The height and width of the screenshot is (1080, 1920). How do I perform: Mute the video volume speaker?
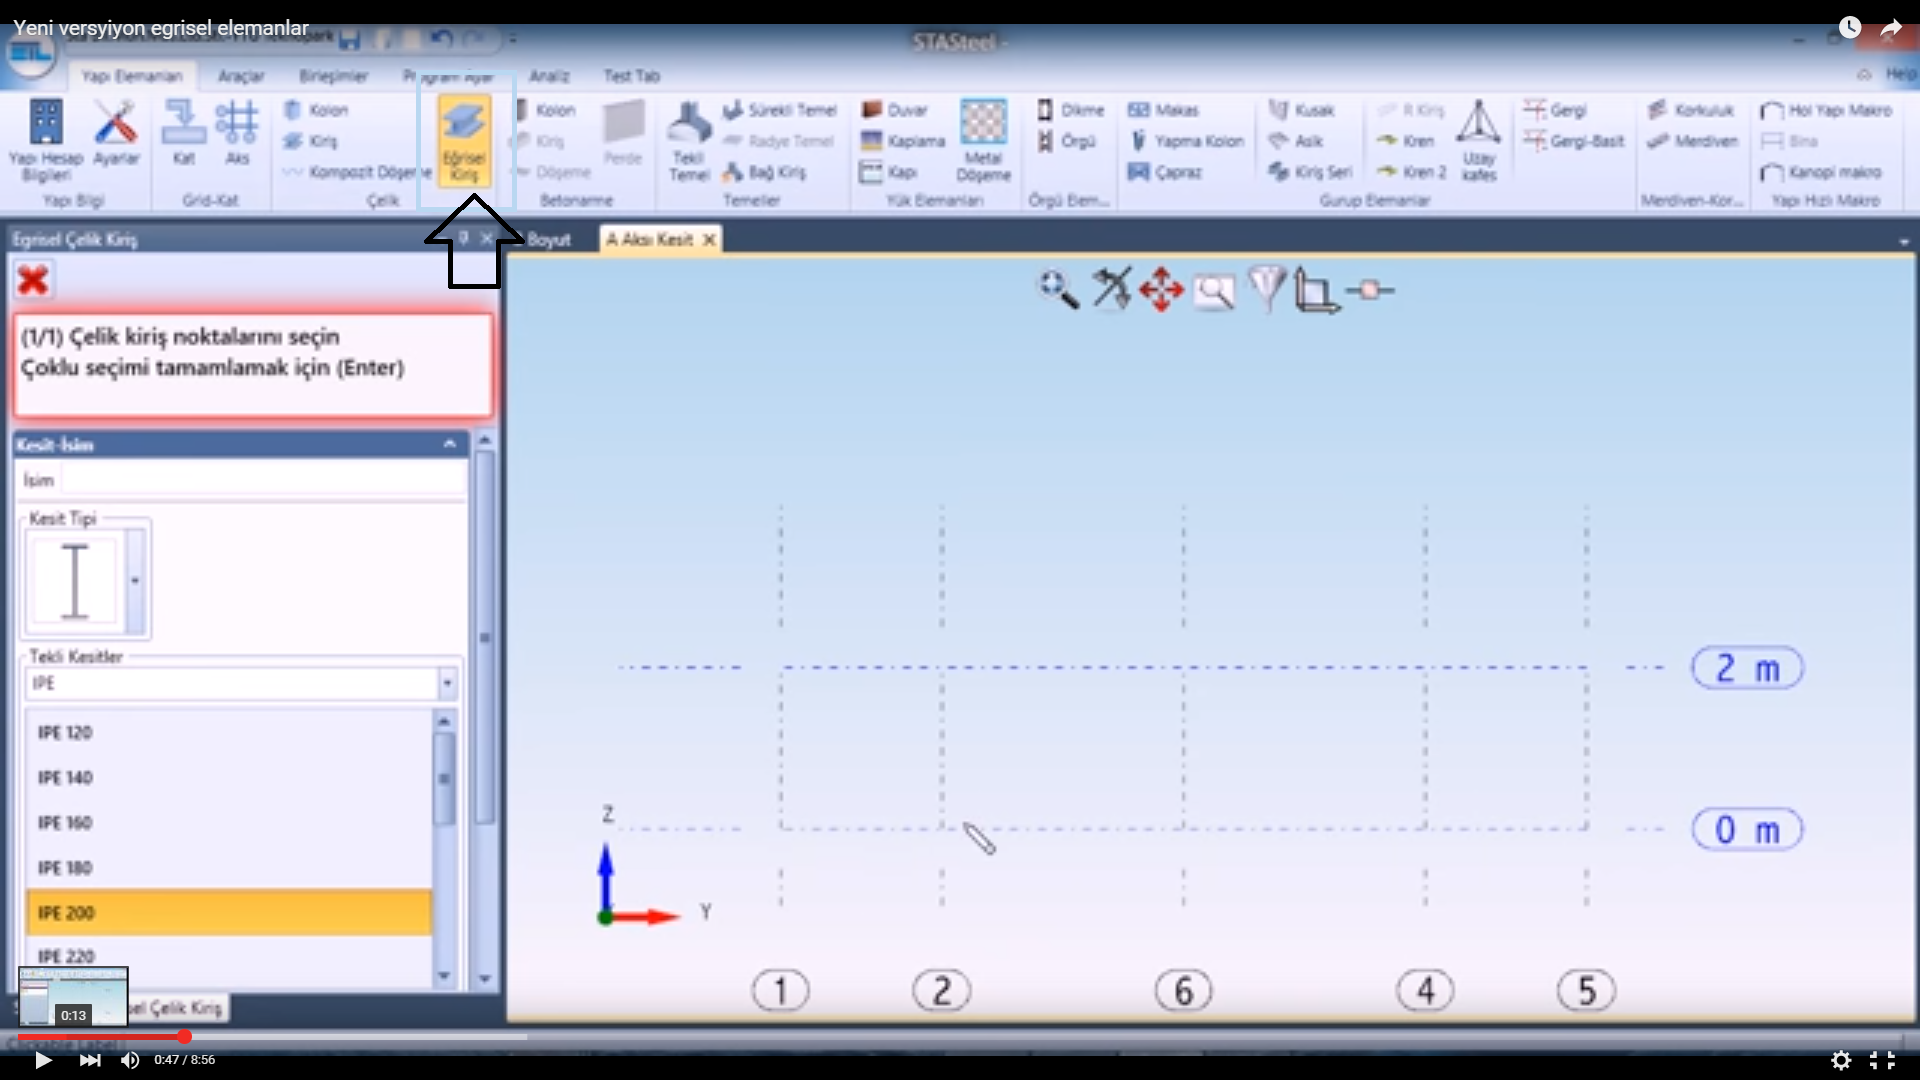tap(130, 1060)
